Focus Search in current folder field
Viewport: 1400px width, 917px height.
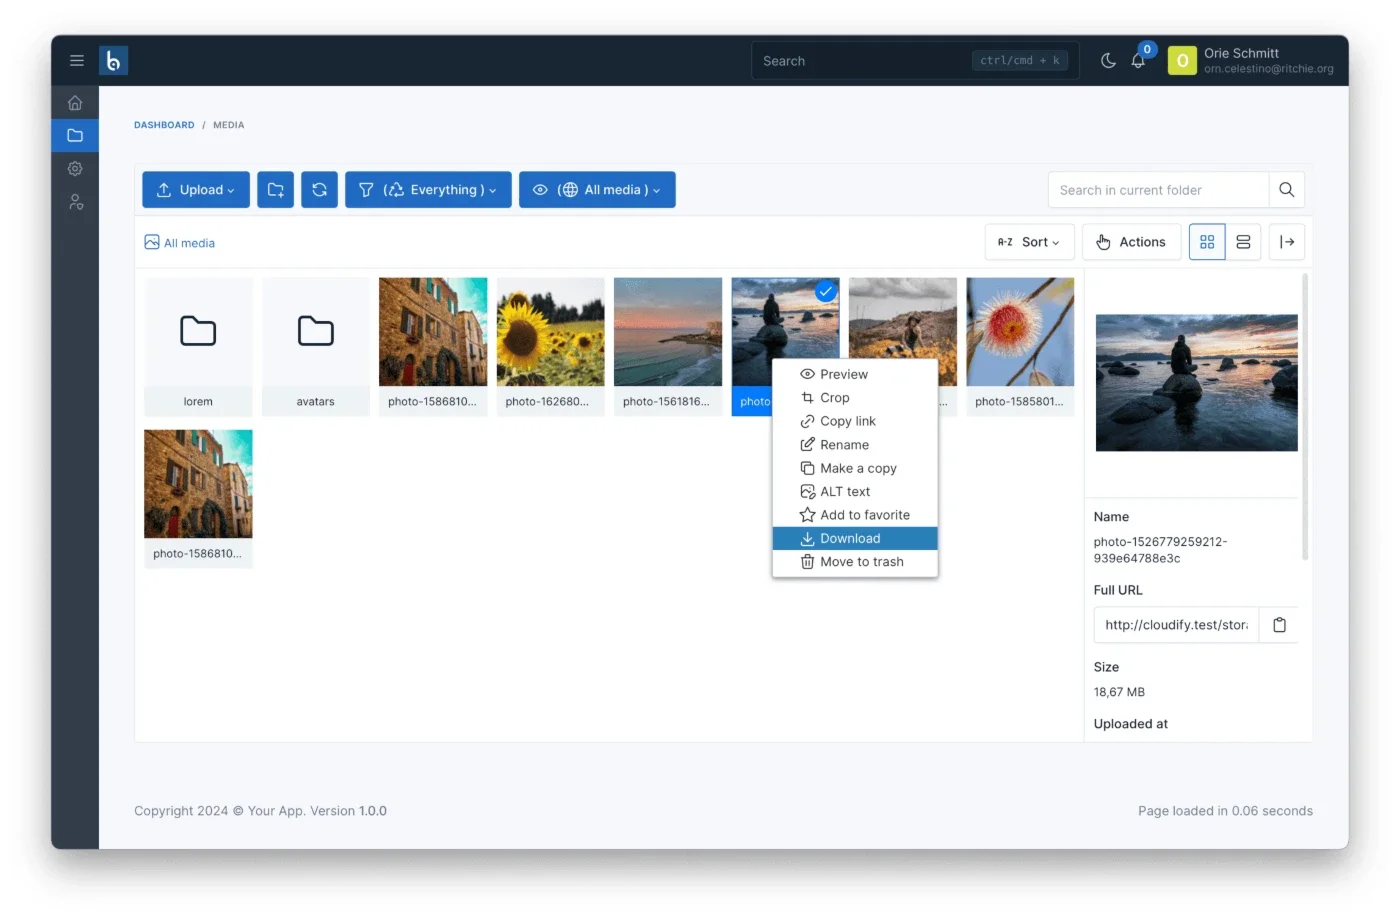click(x=1158, y=190)
